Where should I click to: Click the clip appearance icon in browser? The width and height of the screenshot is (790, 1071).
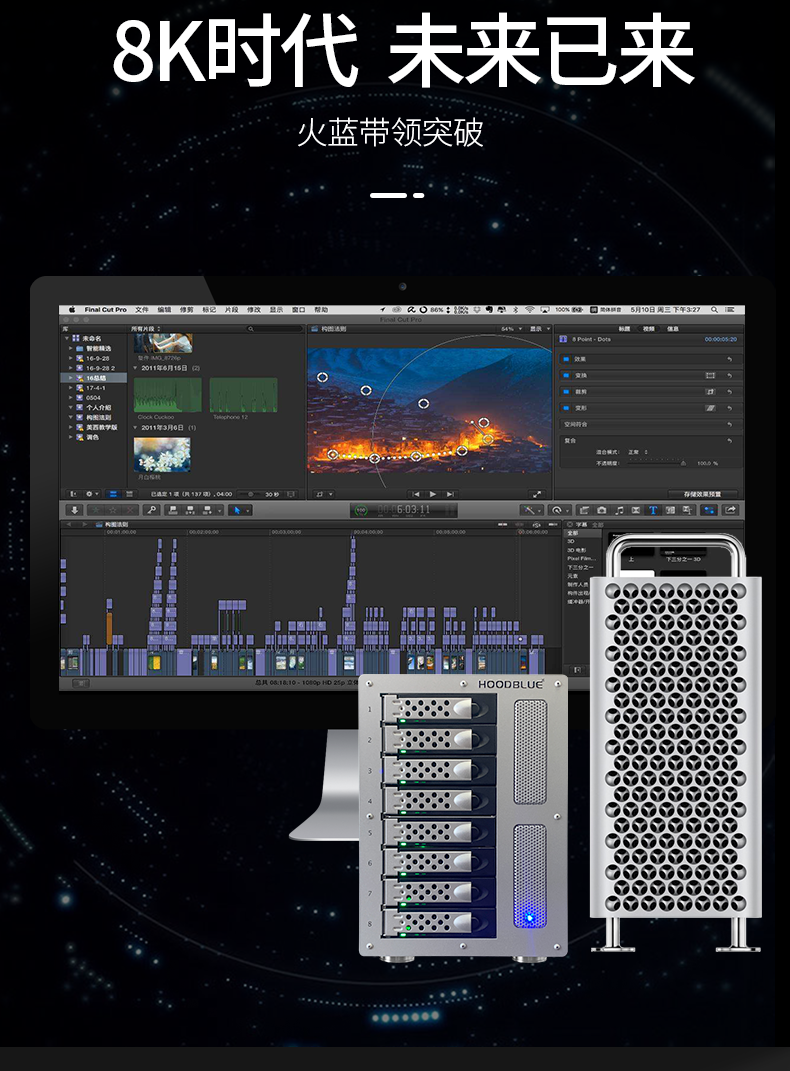[291, 494]
